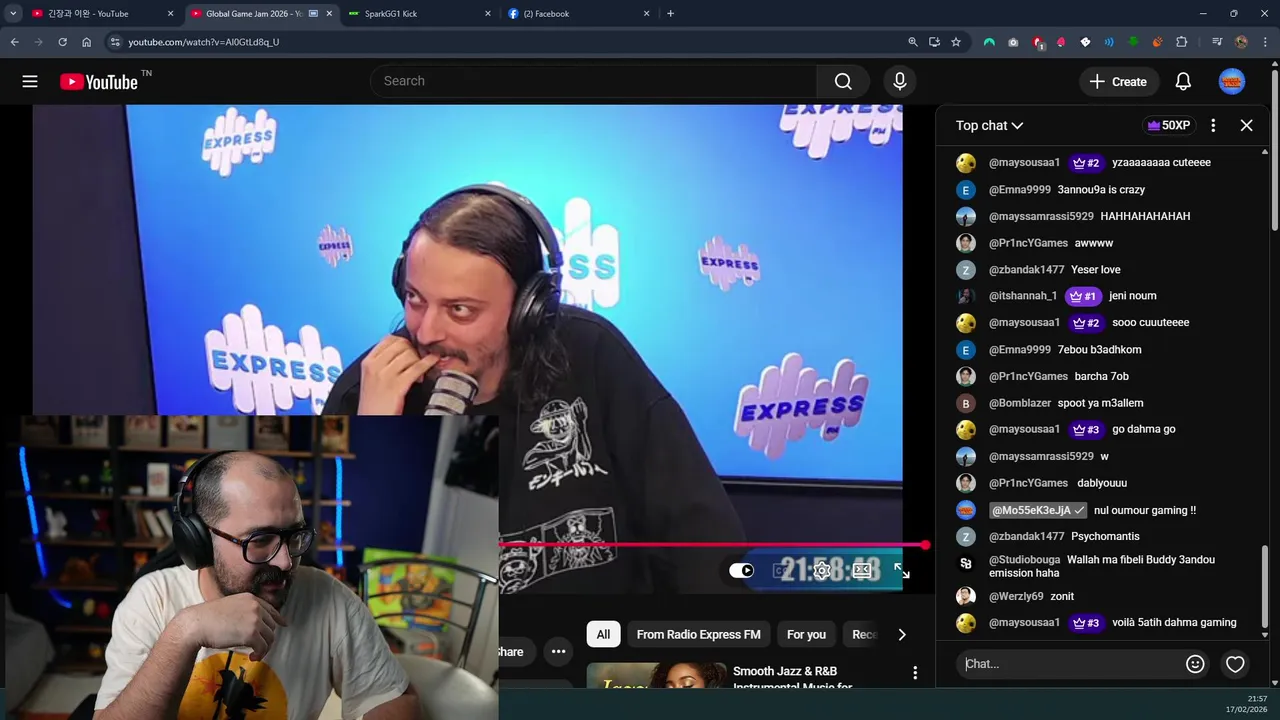1280x720 pixels.
Task: Reload the page
Action: pos(62,42)
